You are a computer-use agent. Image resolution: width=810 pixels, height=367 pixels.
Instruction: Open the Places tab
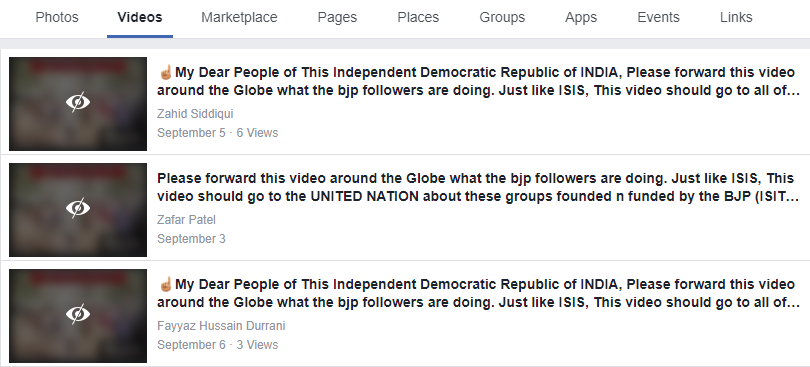pyautogui.click(x=418, y=18)
